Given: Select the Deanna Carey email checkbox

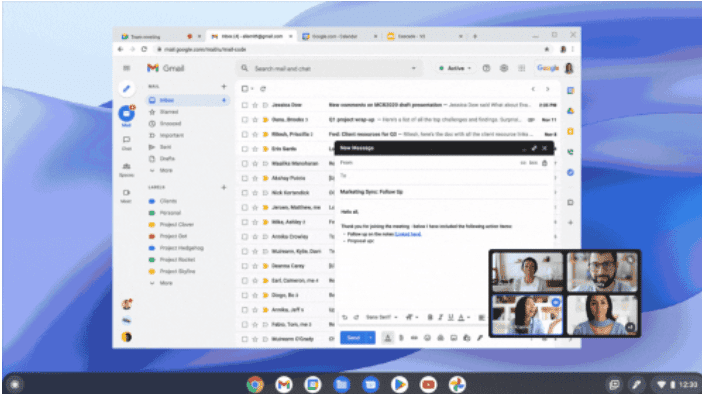Looking at the screenshot, I should click(x=244, y=266).
